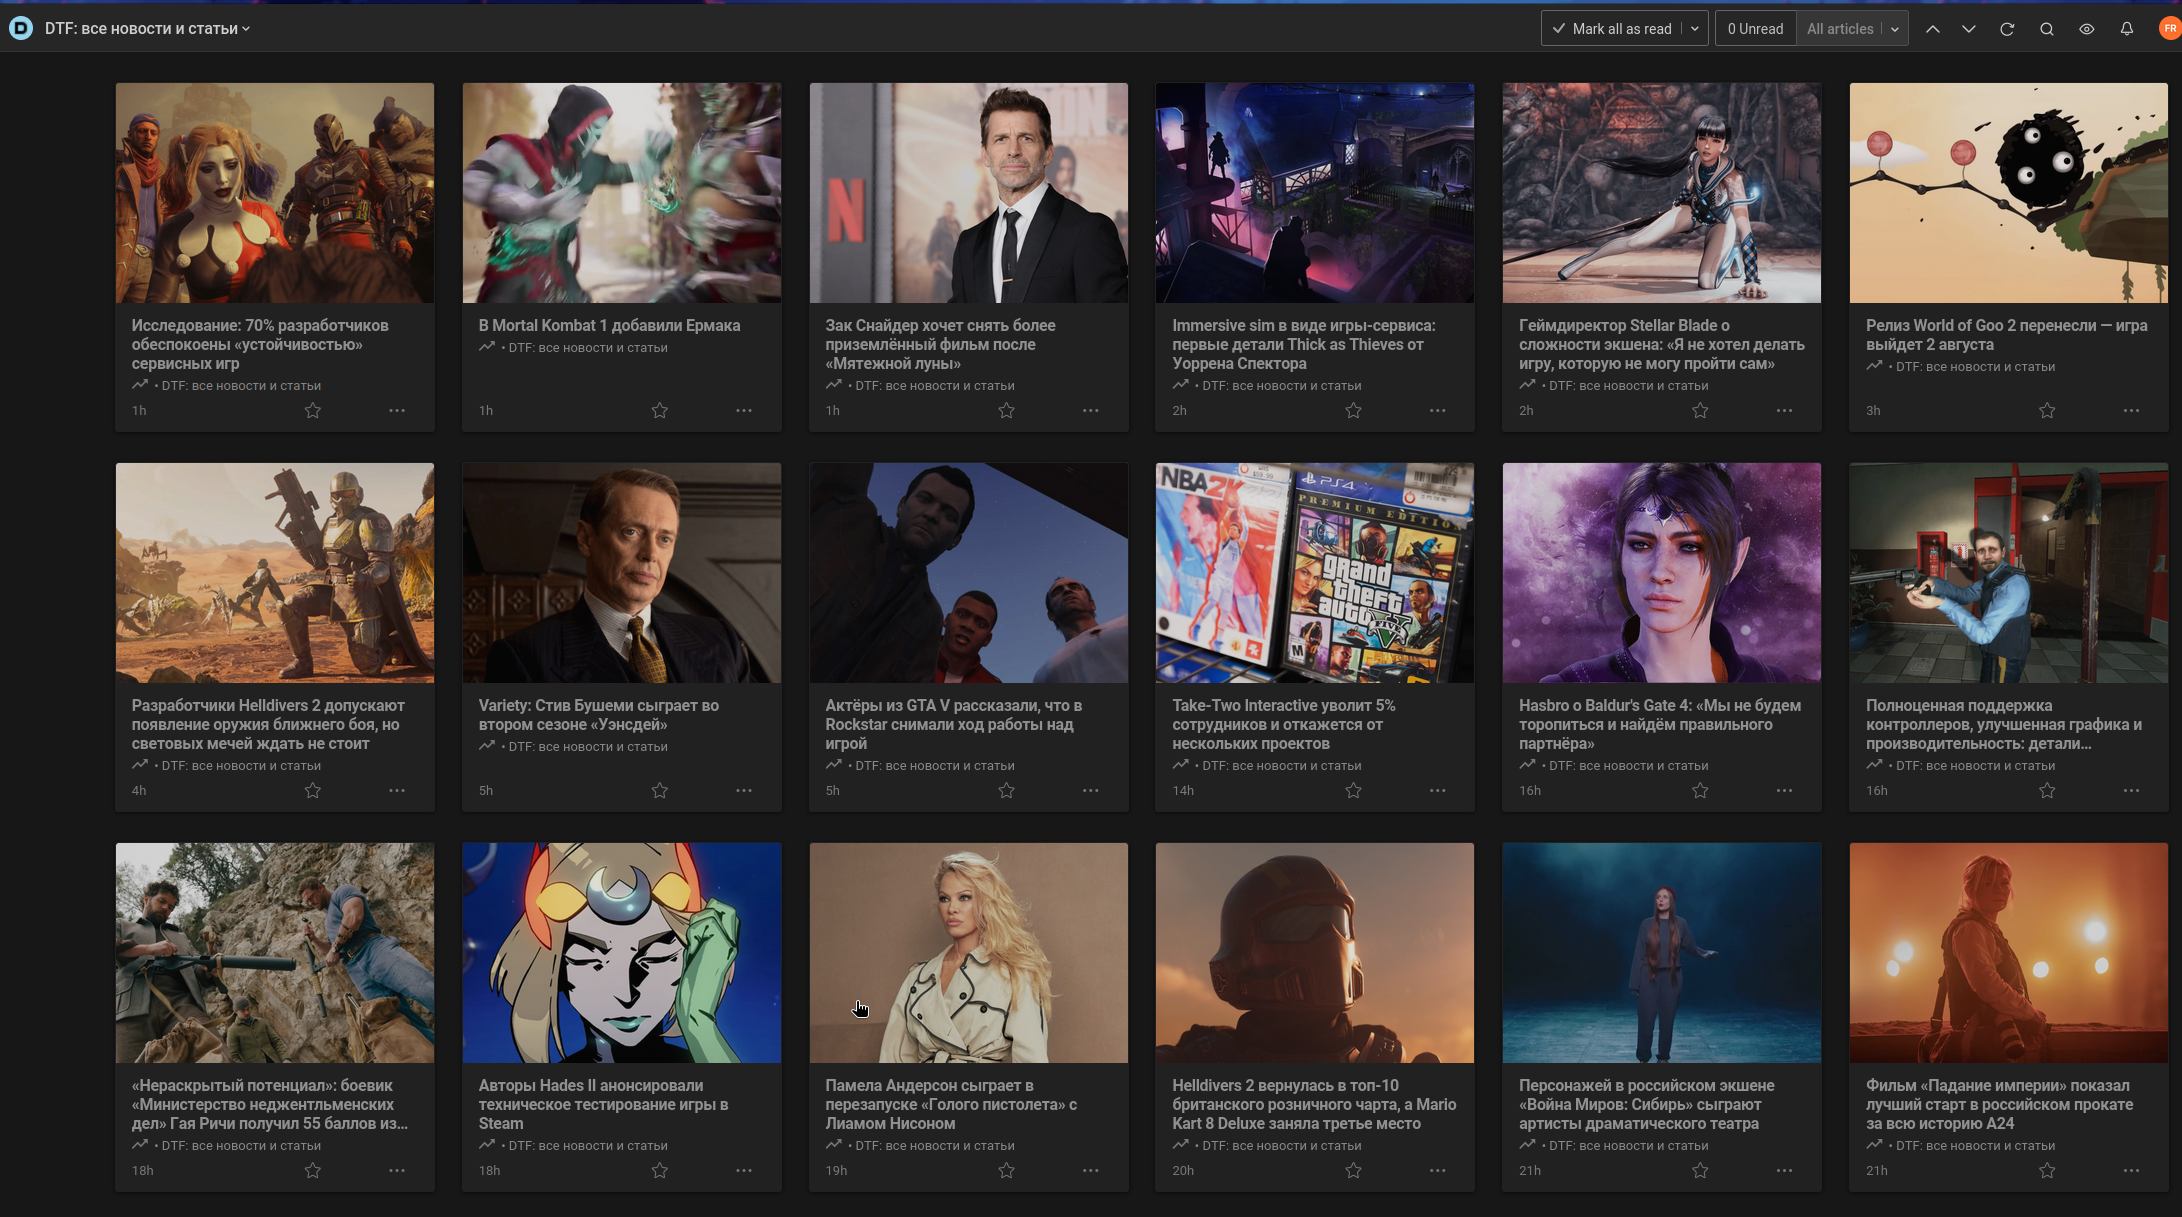Star the Helldivers 2 UK chart article

click(x=1354, y=1171)
